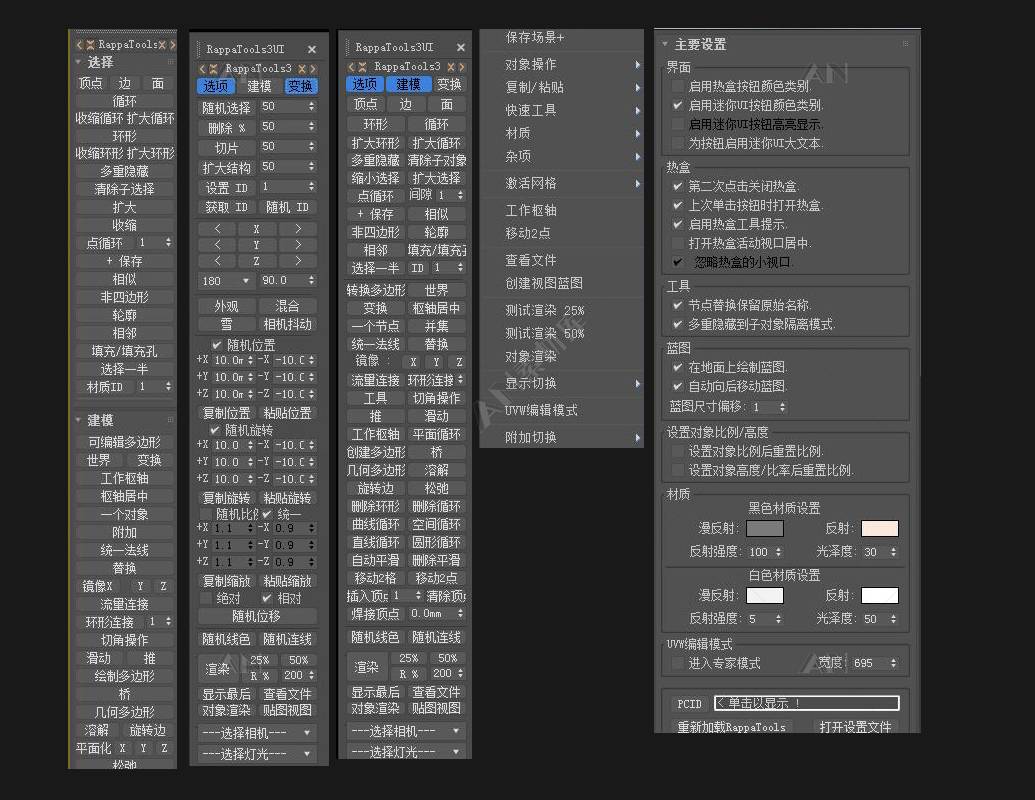1035x800 pixels.
Task: Click the 打开设置文件 button
Action: tap(855, 727)
